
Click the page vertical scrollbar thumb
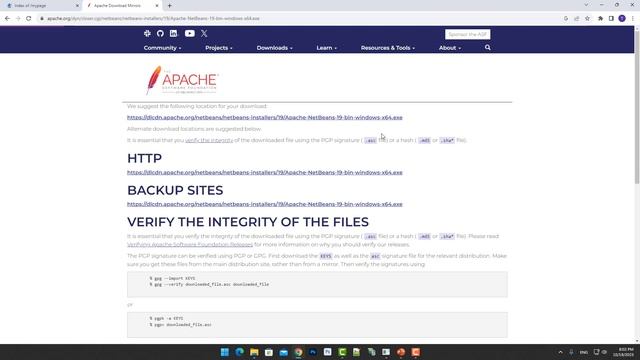[x=637, y=106]
